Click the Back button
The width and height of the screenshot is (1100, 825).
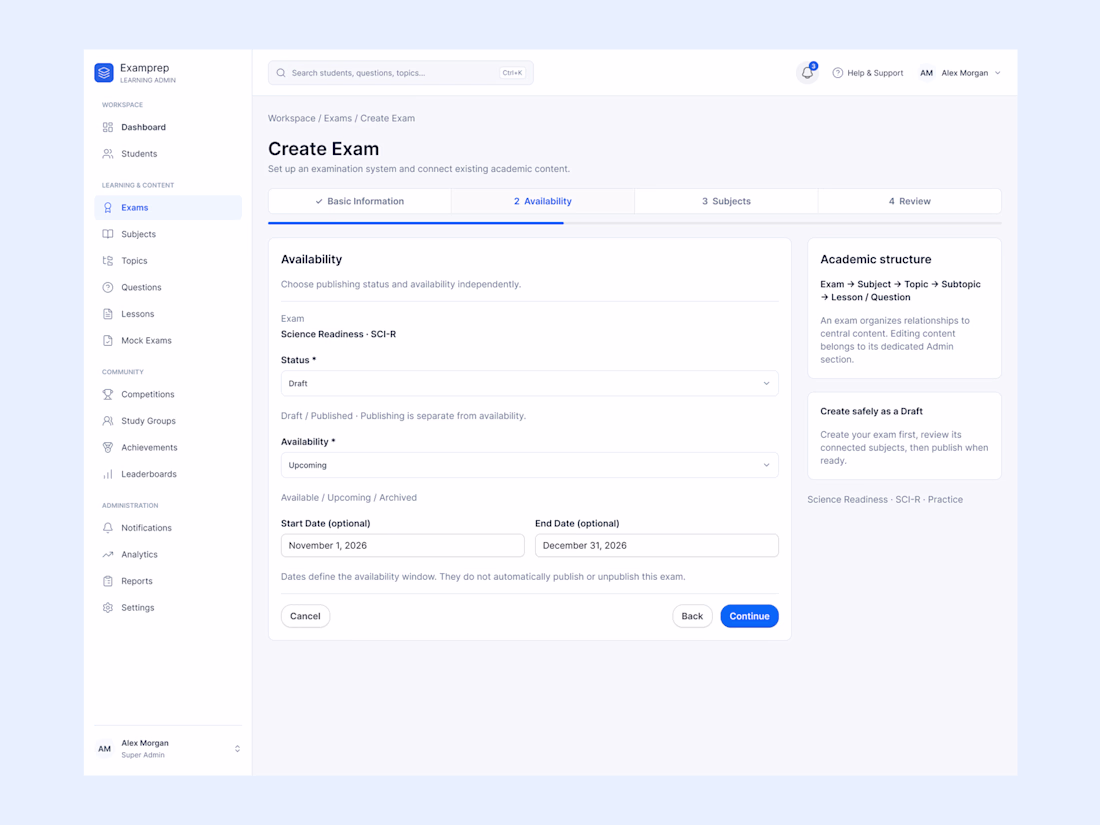[x=692, y=616]
